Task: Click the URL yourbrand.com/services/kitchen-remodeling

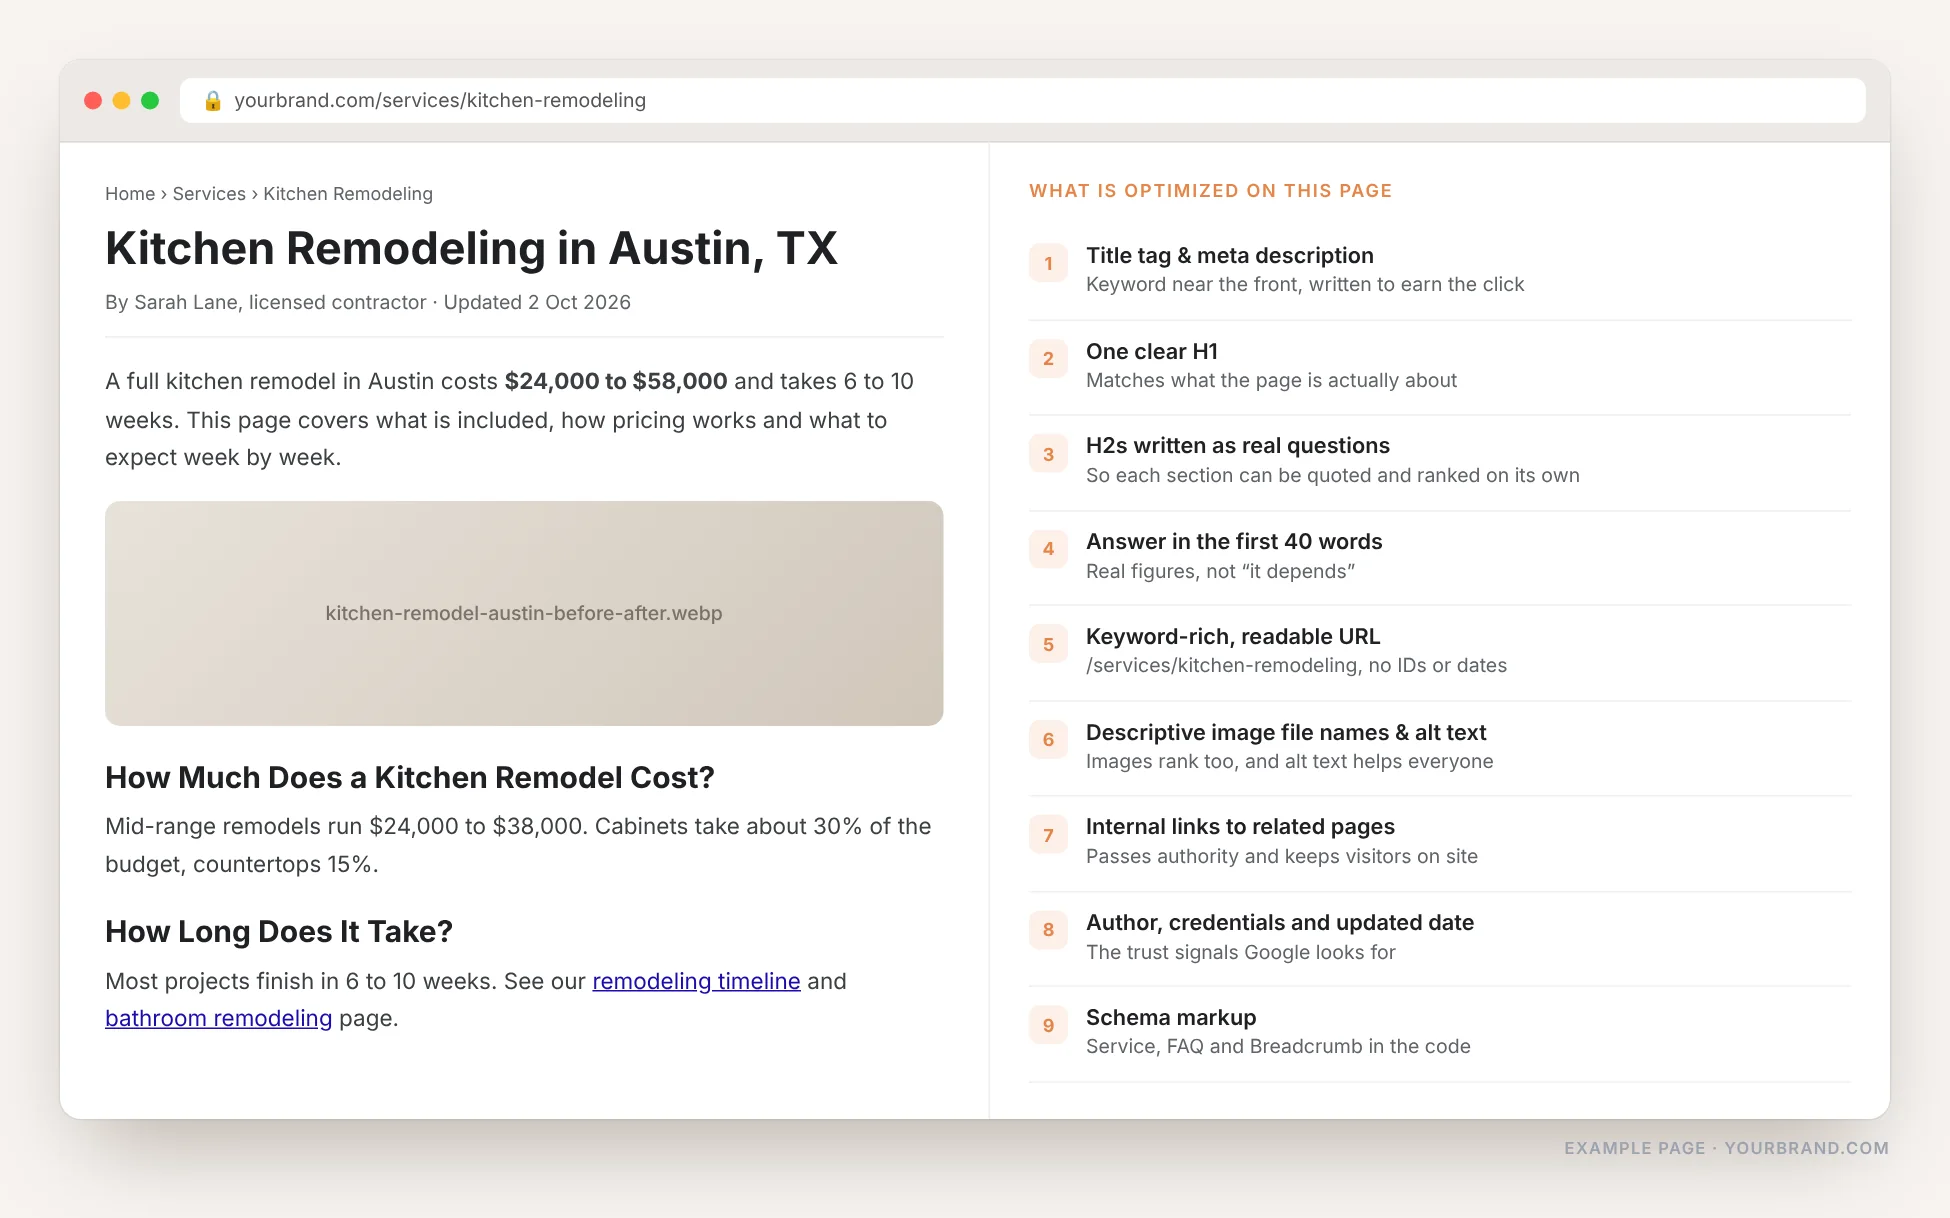Action: [440, 100]
